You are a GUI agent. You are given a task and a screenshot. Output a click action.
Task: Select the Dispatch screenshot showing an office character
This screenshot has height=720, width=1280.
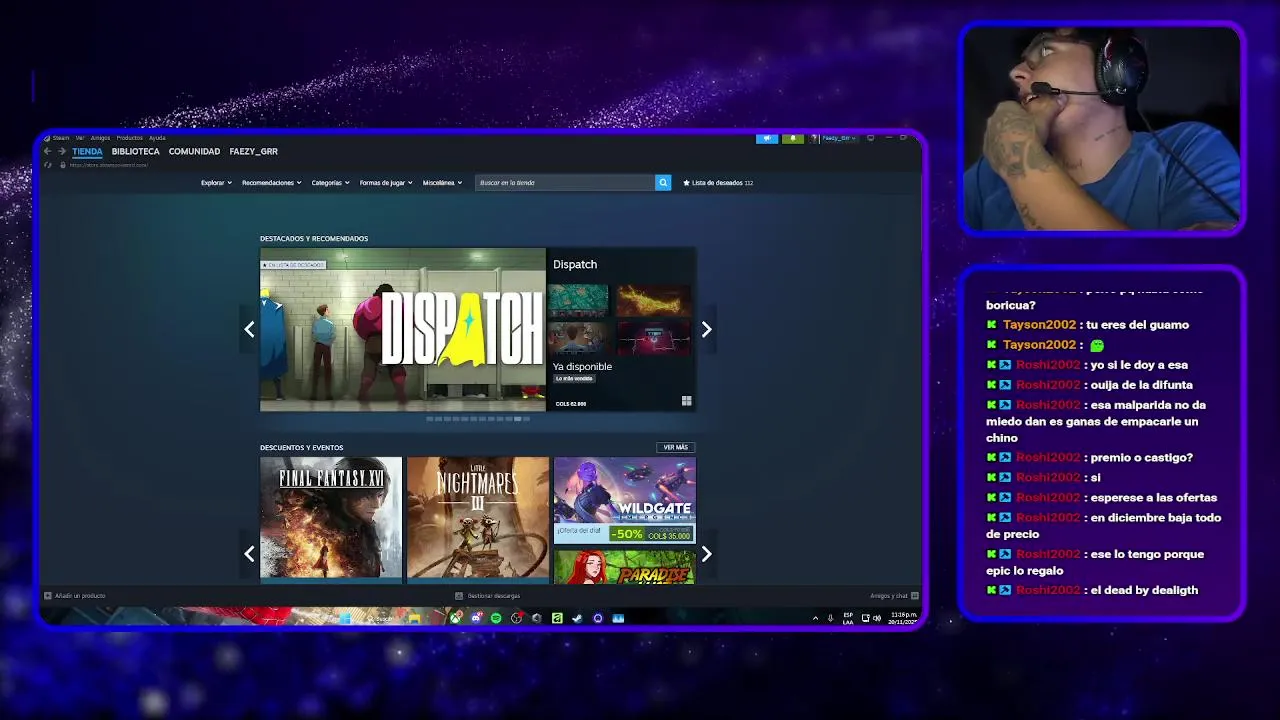pyautogui.click(x=578, y=338)
